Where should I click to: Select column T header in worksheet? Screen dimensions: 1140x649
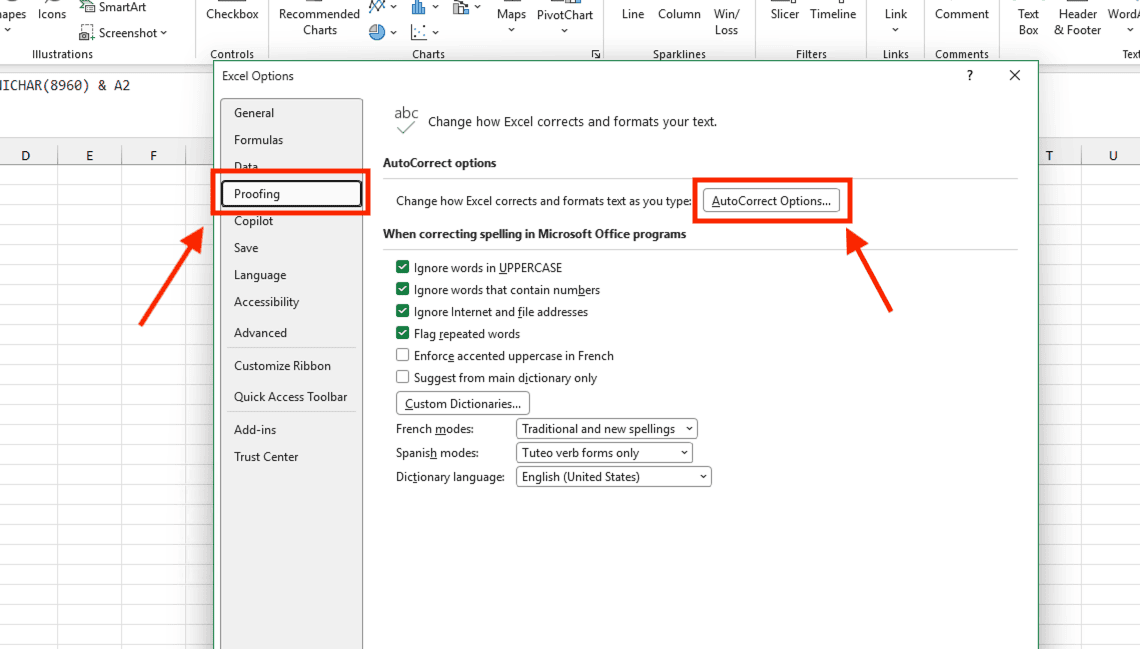coord(1049,156)
